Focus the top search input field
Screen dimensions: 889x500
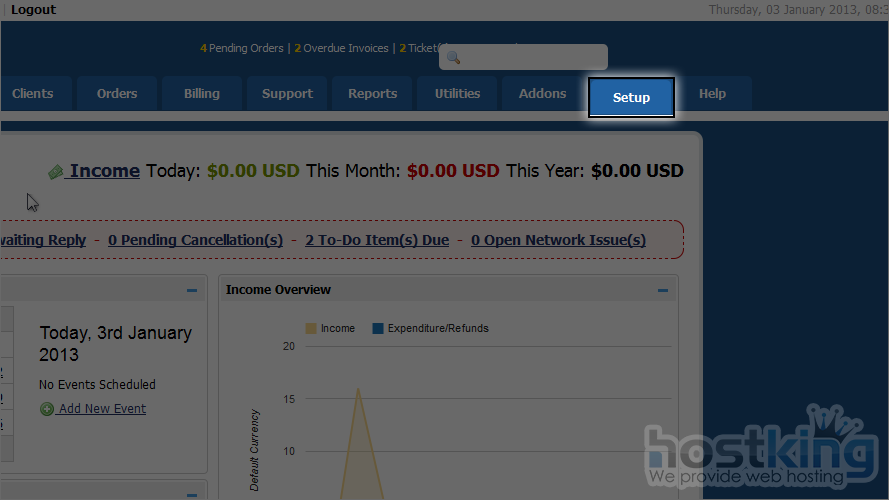pos(532,58)
